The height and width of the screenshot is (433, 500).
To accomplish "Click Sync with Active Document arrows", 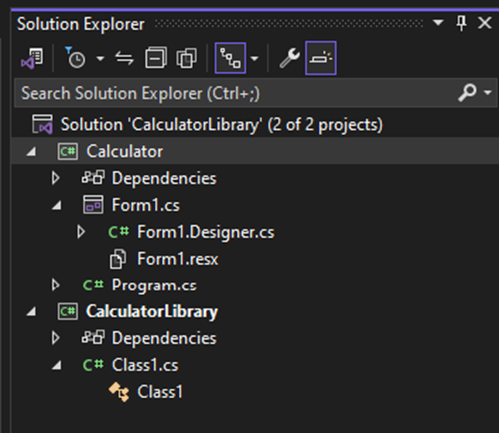I will click(x=124, y=58).
